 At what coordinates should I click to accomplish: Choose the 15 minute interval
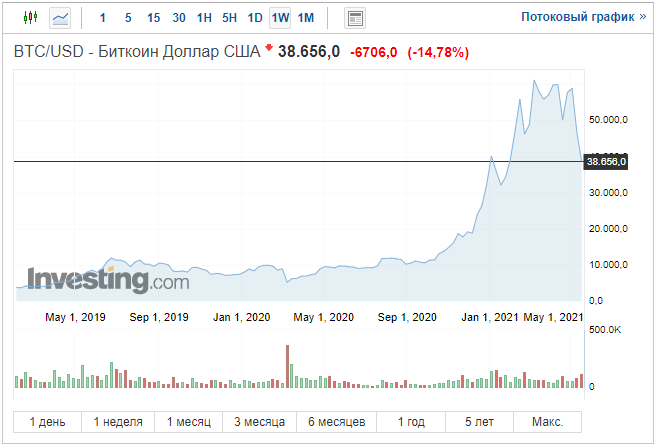pyautogui.click(x=153, y=18)
